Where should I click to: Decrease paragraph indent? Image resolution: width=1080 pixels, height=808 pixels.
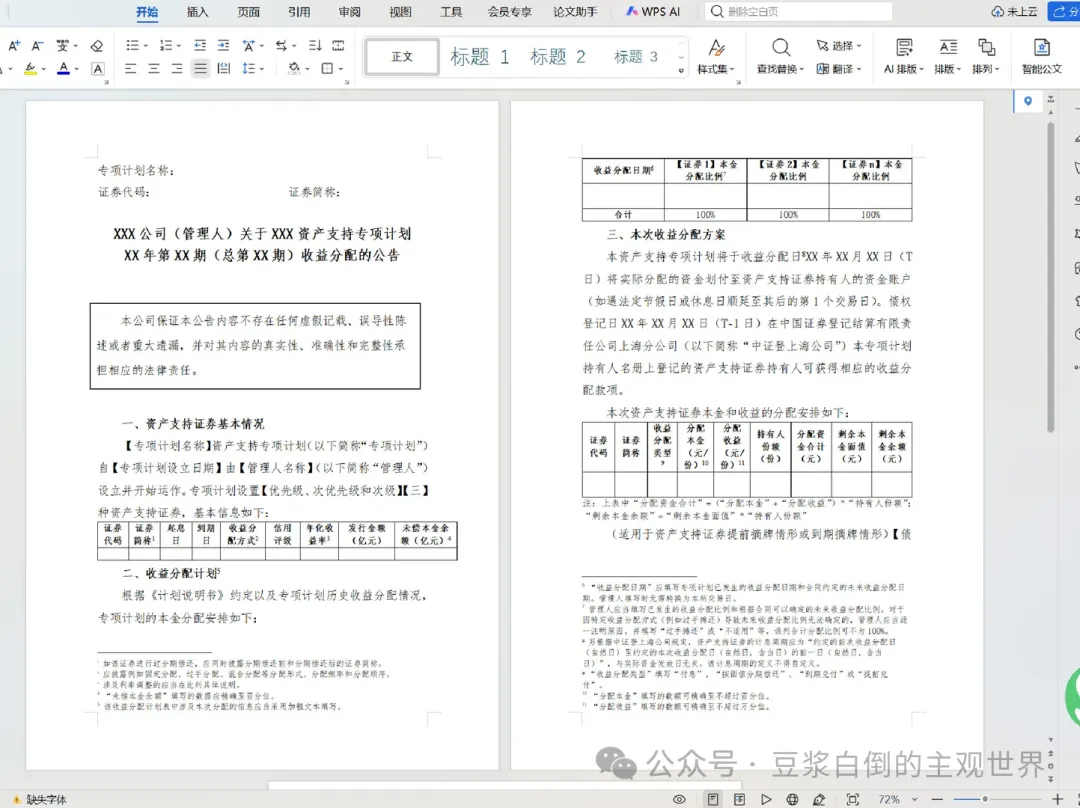[200, 45]
